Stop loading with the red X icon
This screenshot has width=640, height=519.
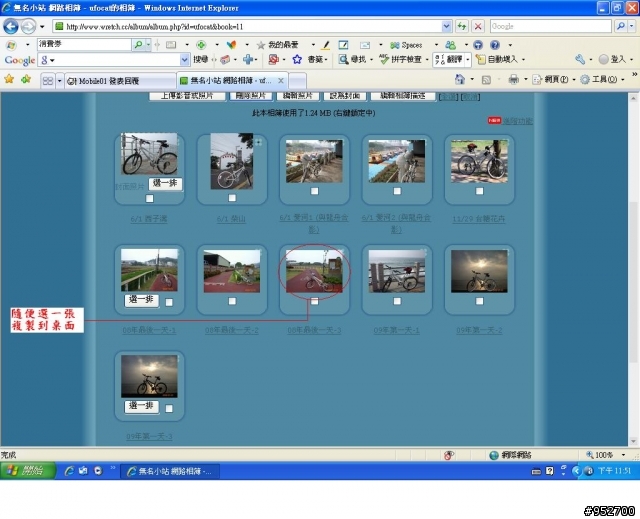click(478, 27)
